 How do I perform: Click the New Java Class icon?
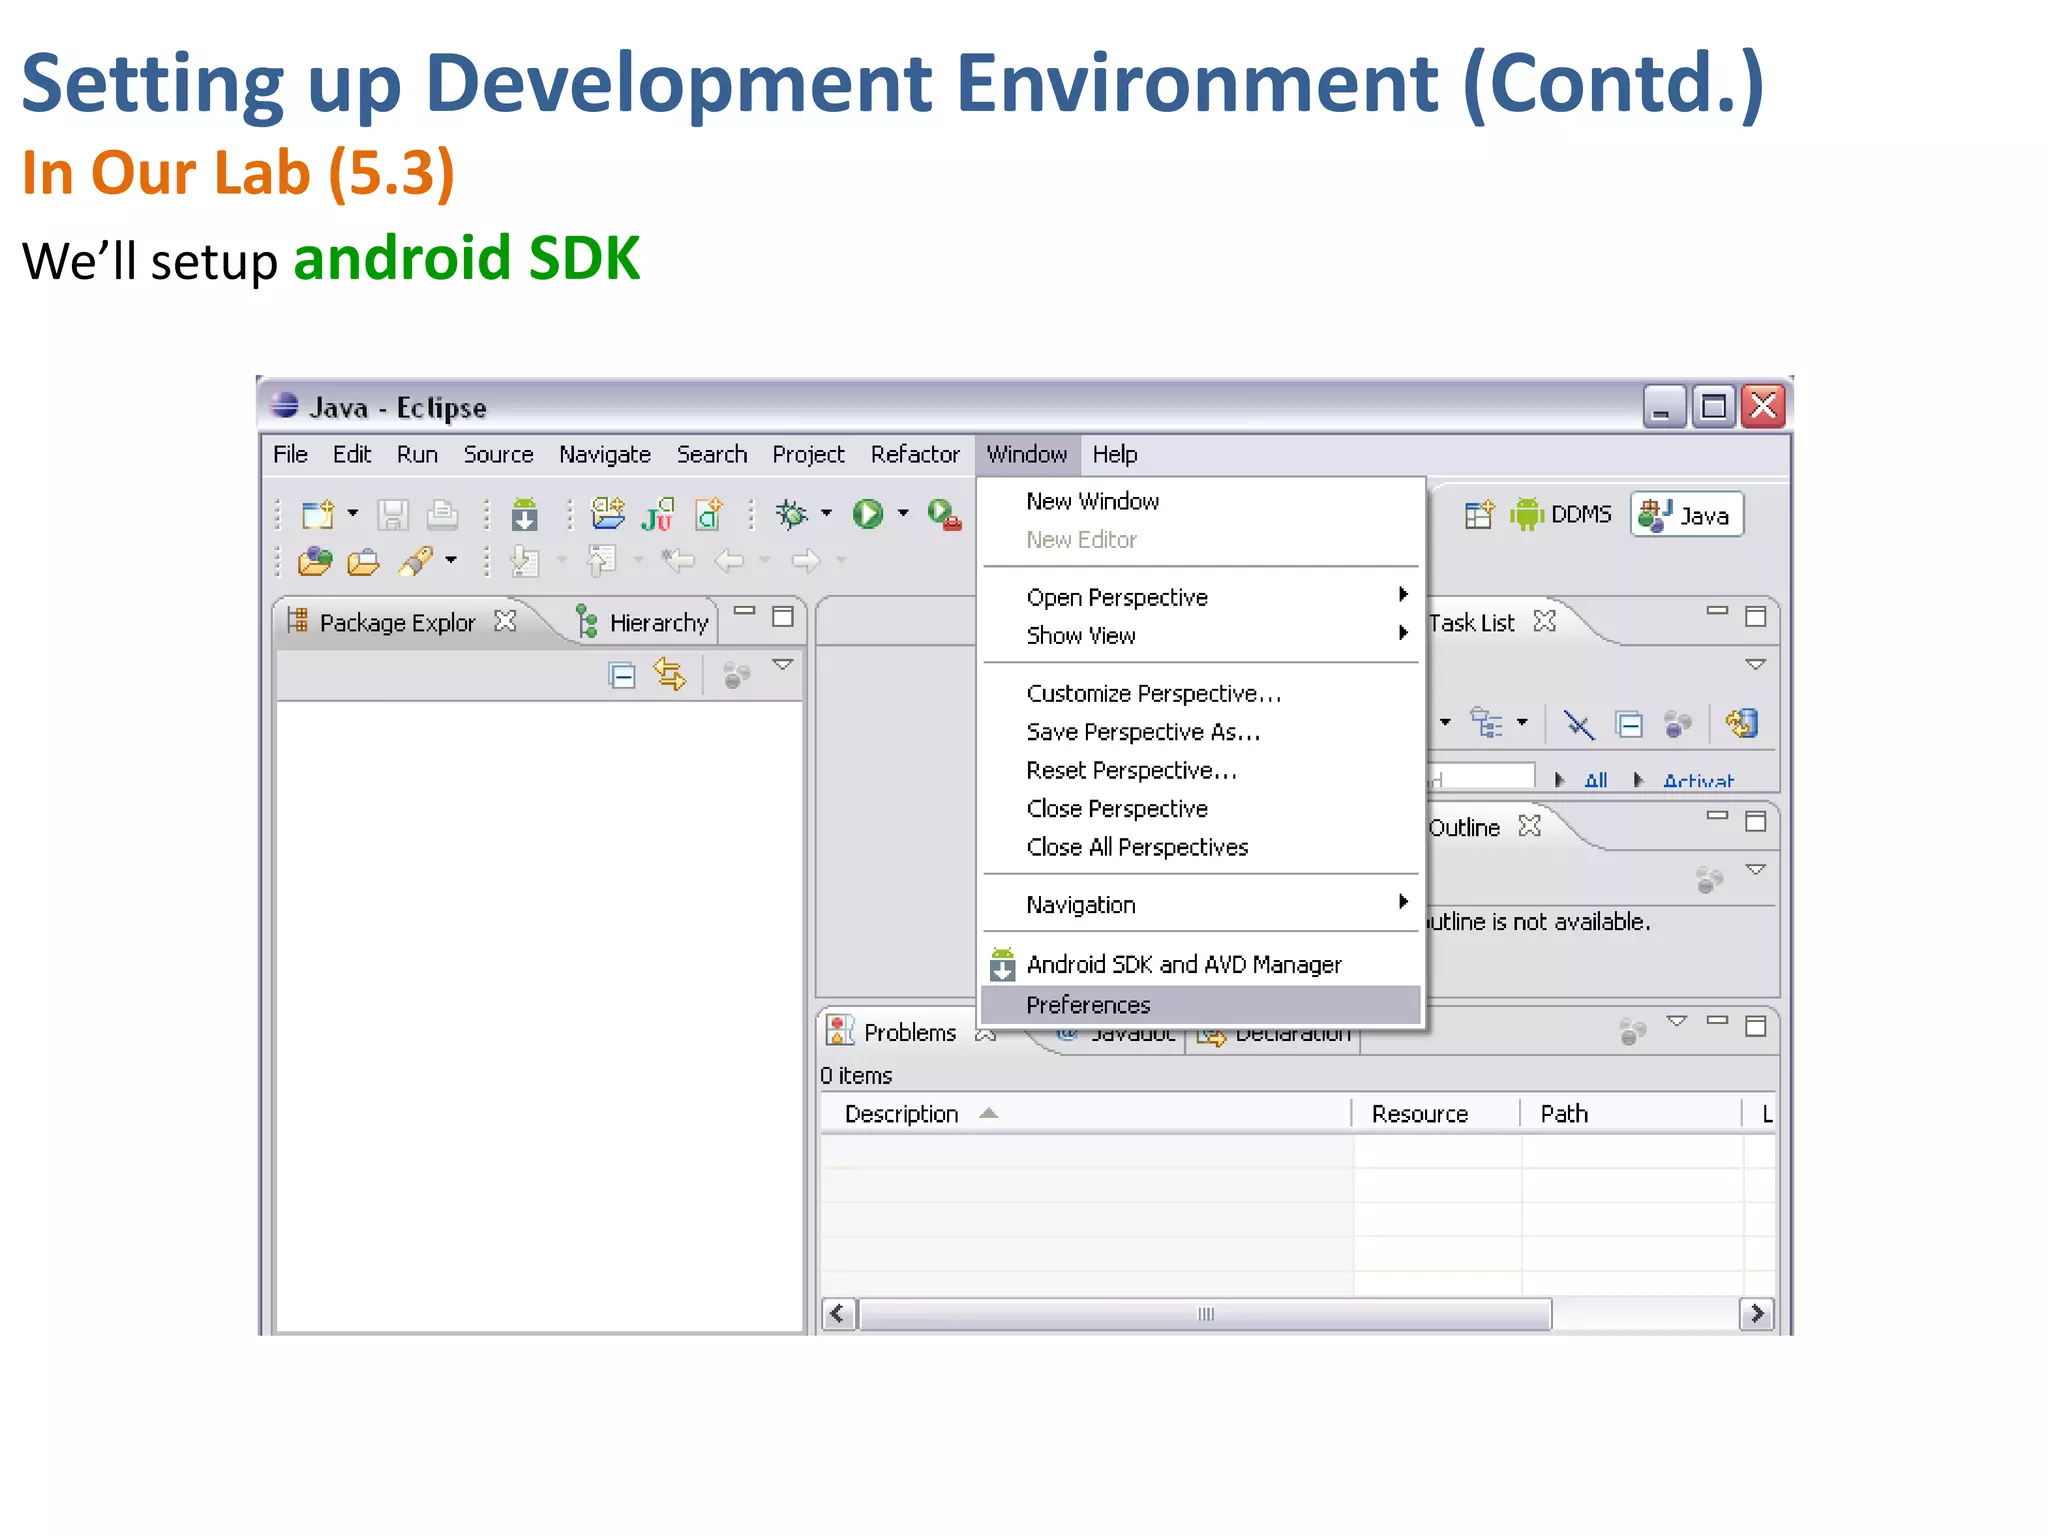click(709, 515)
